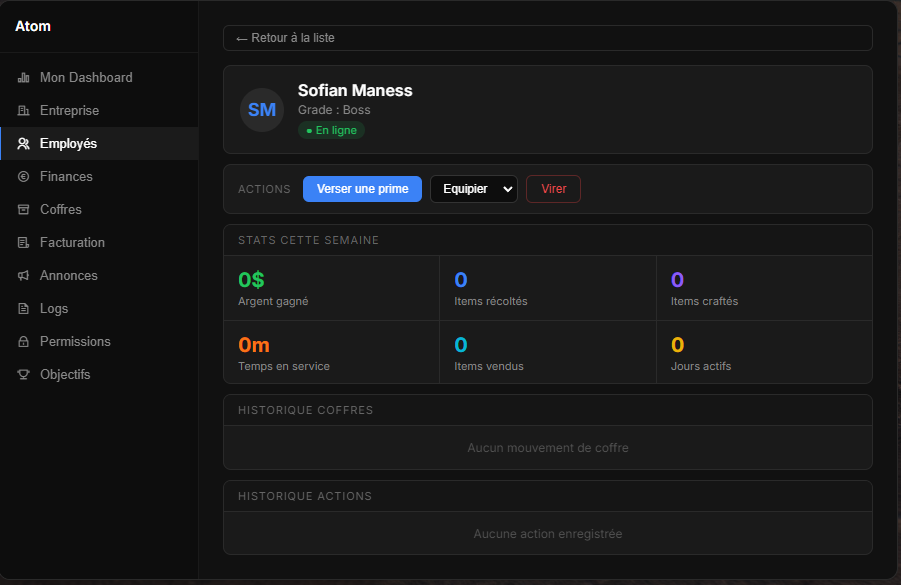Go back via Retour à la liste
901x585 pixels.
tap(286, 38)
